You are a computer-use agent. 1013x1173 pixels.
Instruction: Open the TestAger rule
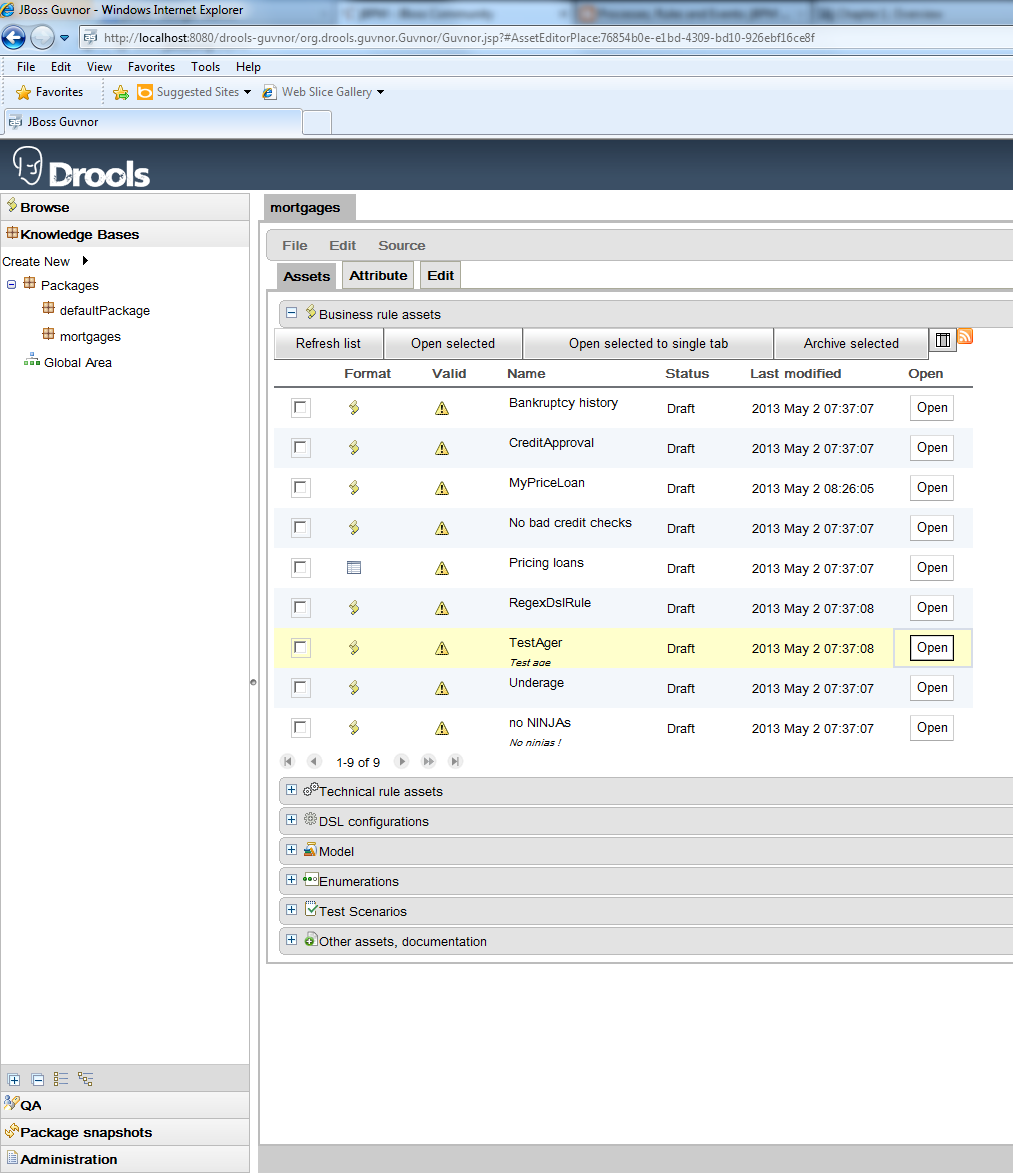click(931, 648)
